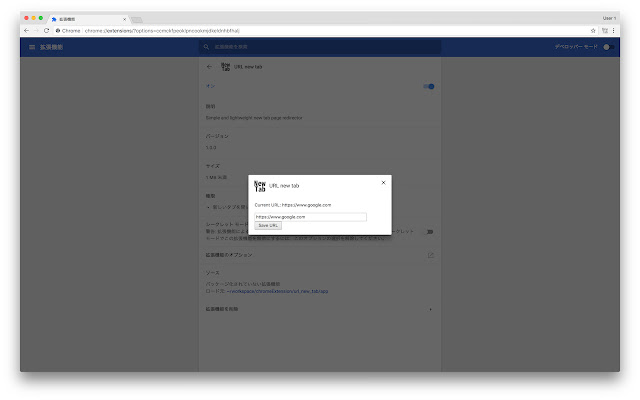Click the green maximize window button
The height and width of the screenshot is (400, 640).
coord(41,18)
